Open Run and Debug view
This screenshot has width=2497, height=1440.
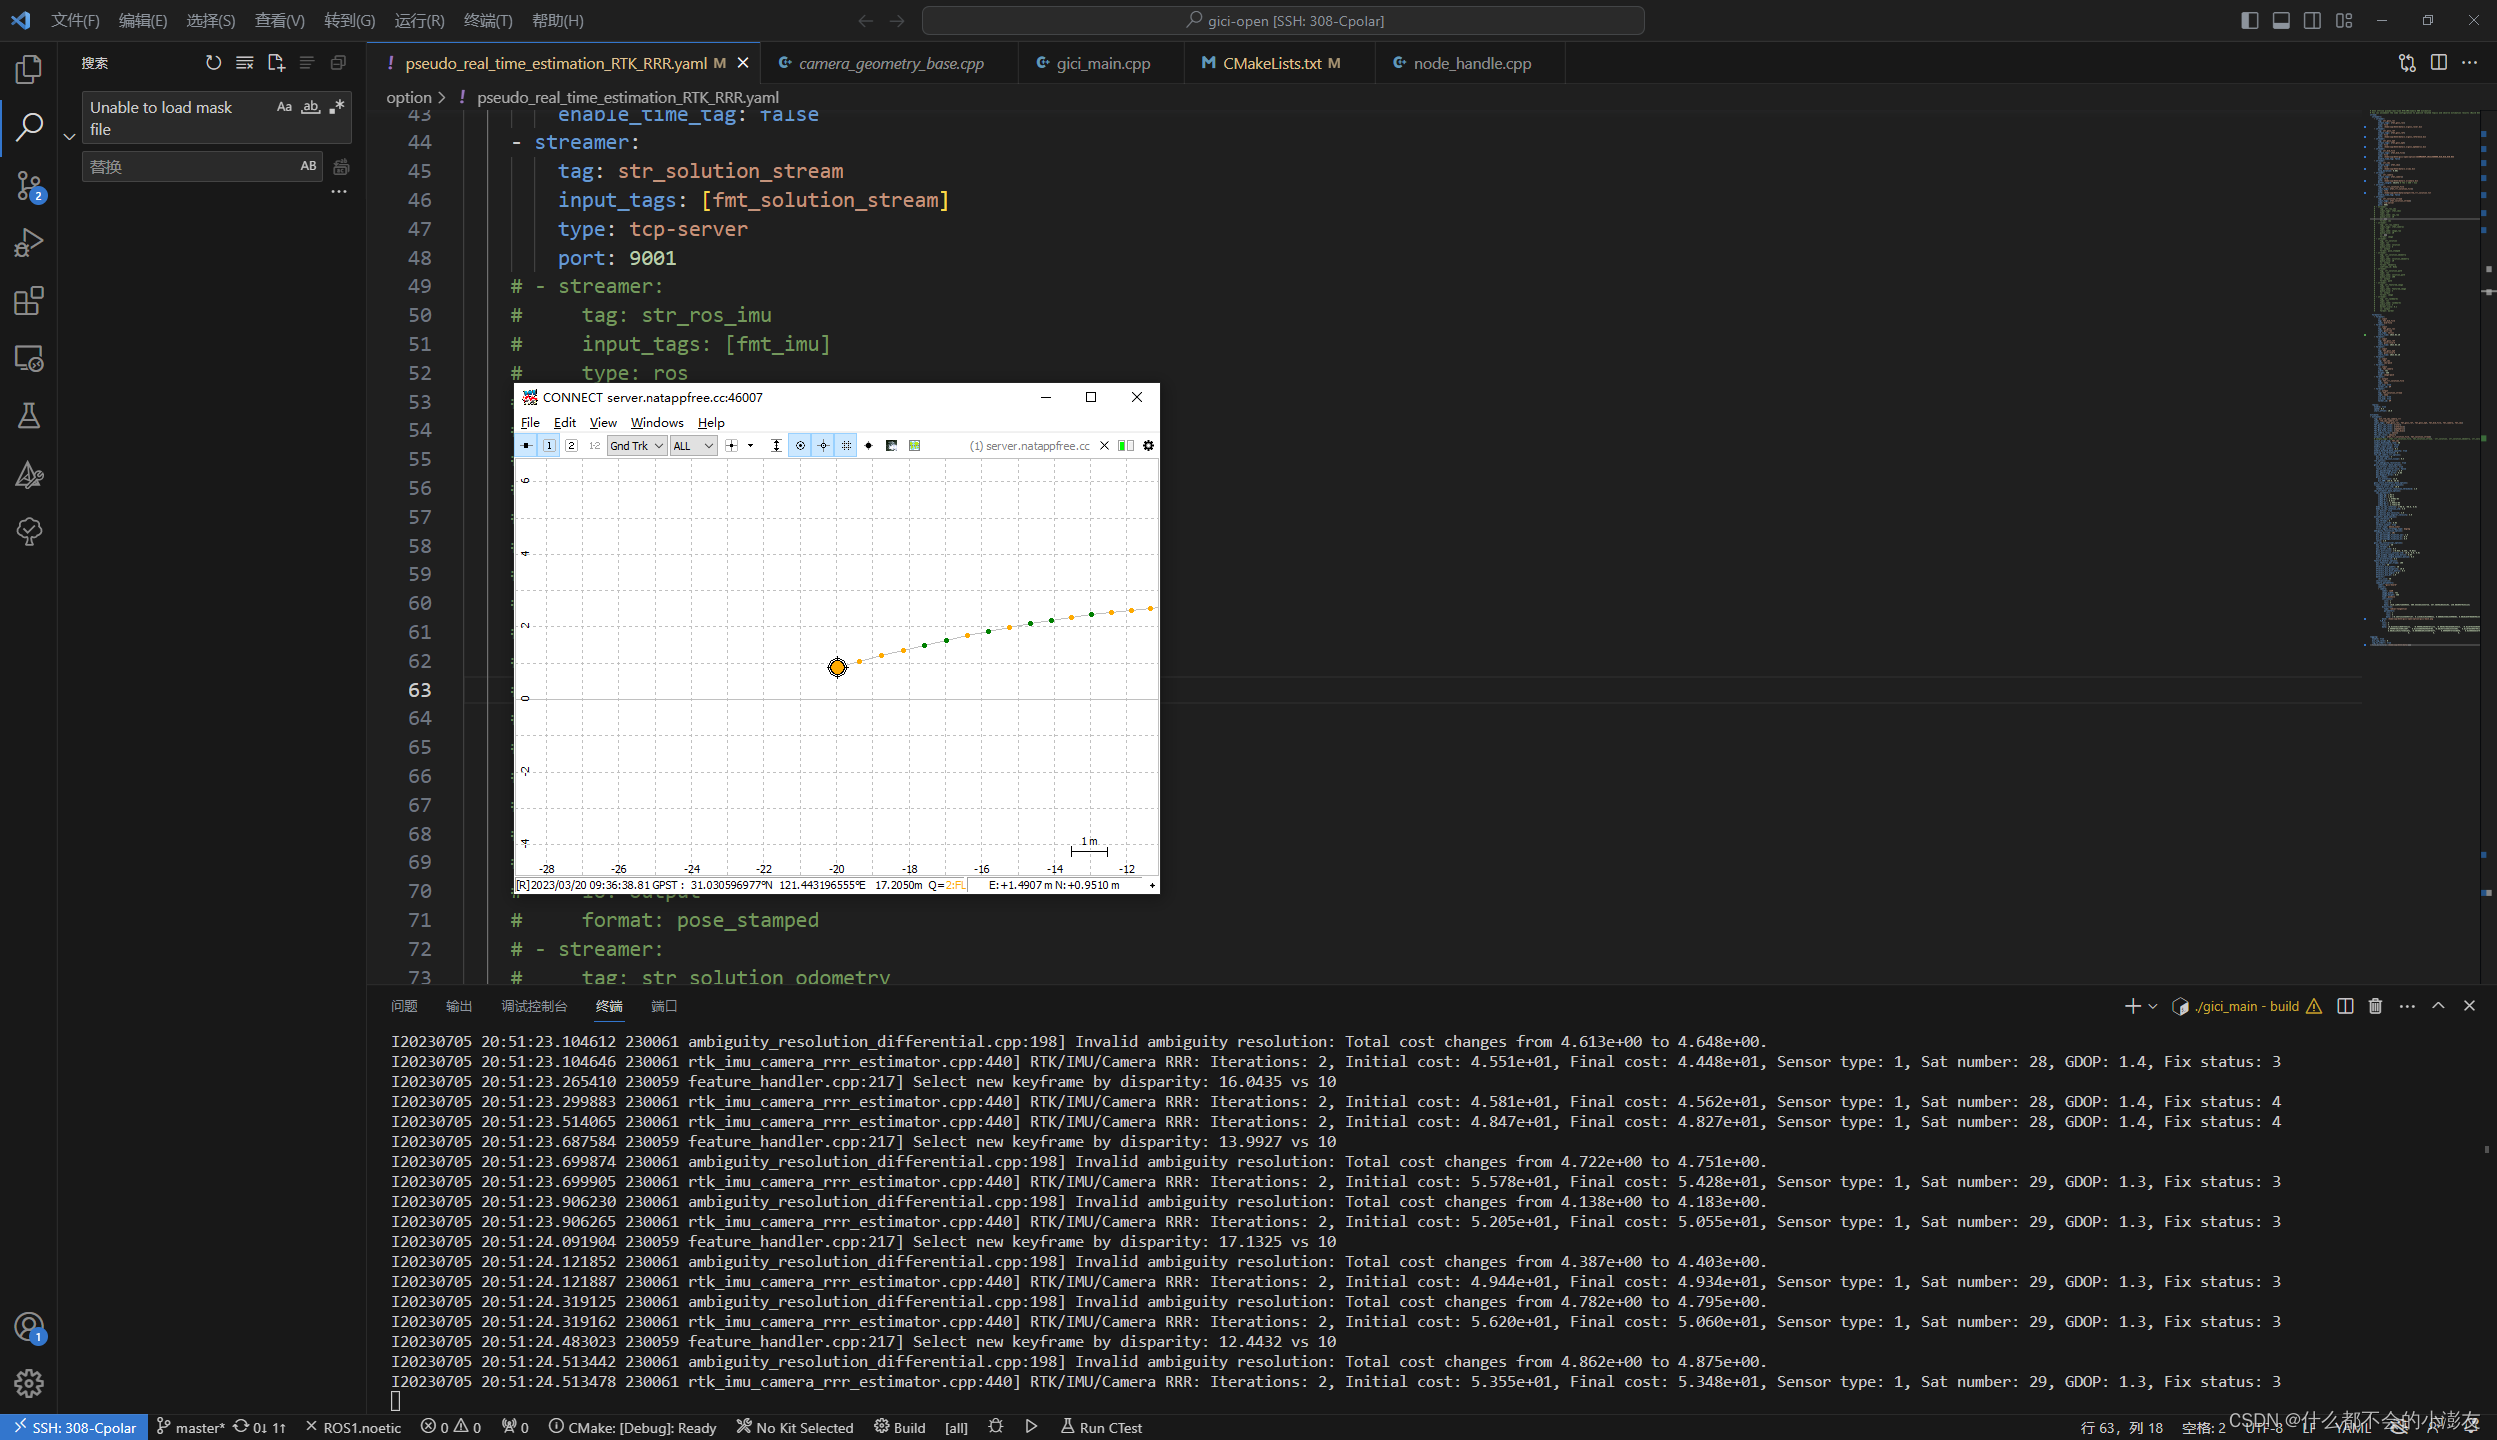(x=29, y=243)
